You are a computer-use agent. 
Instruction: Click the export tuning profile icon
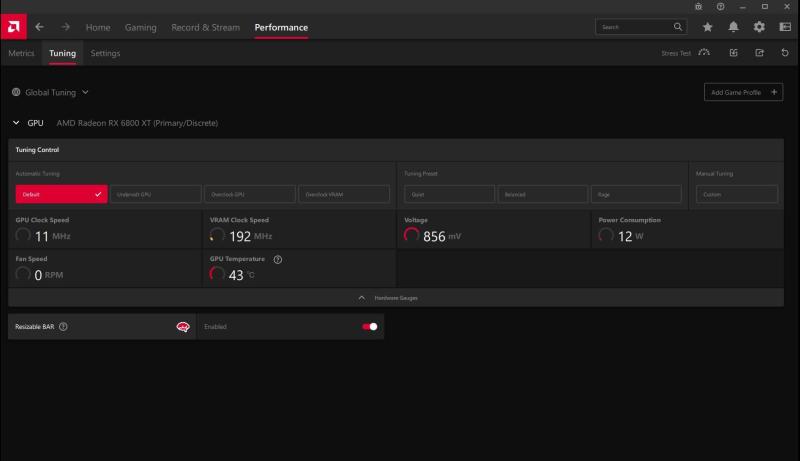(x=759, y=53)
